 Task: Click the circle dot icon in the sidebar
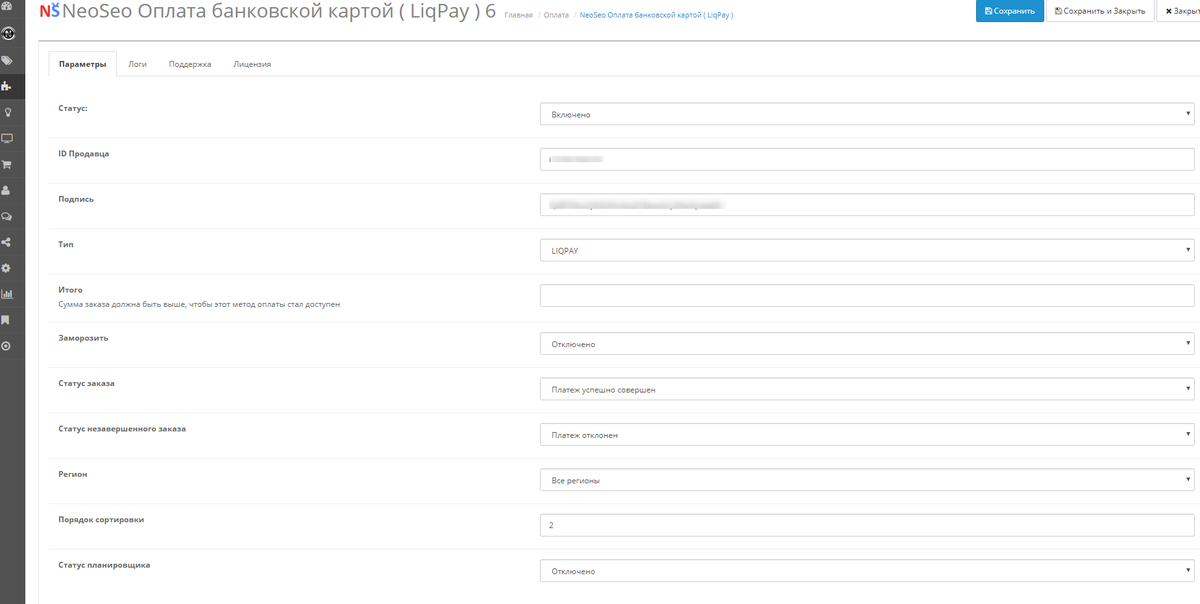pyautogui.click(x=7, y=346)
